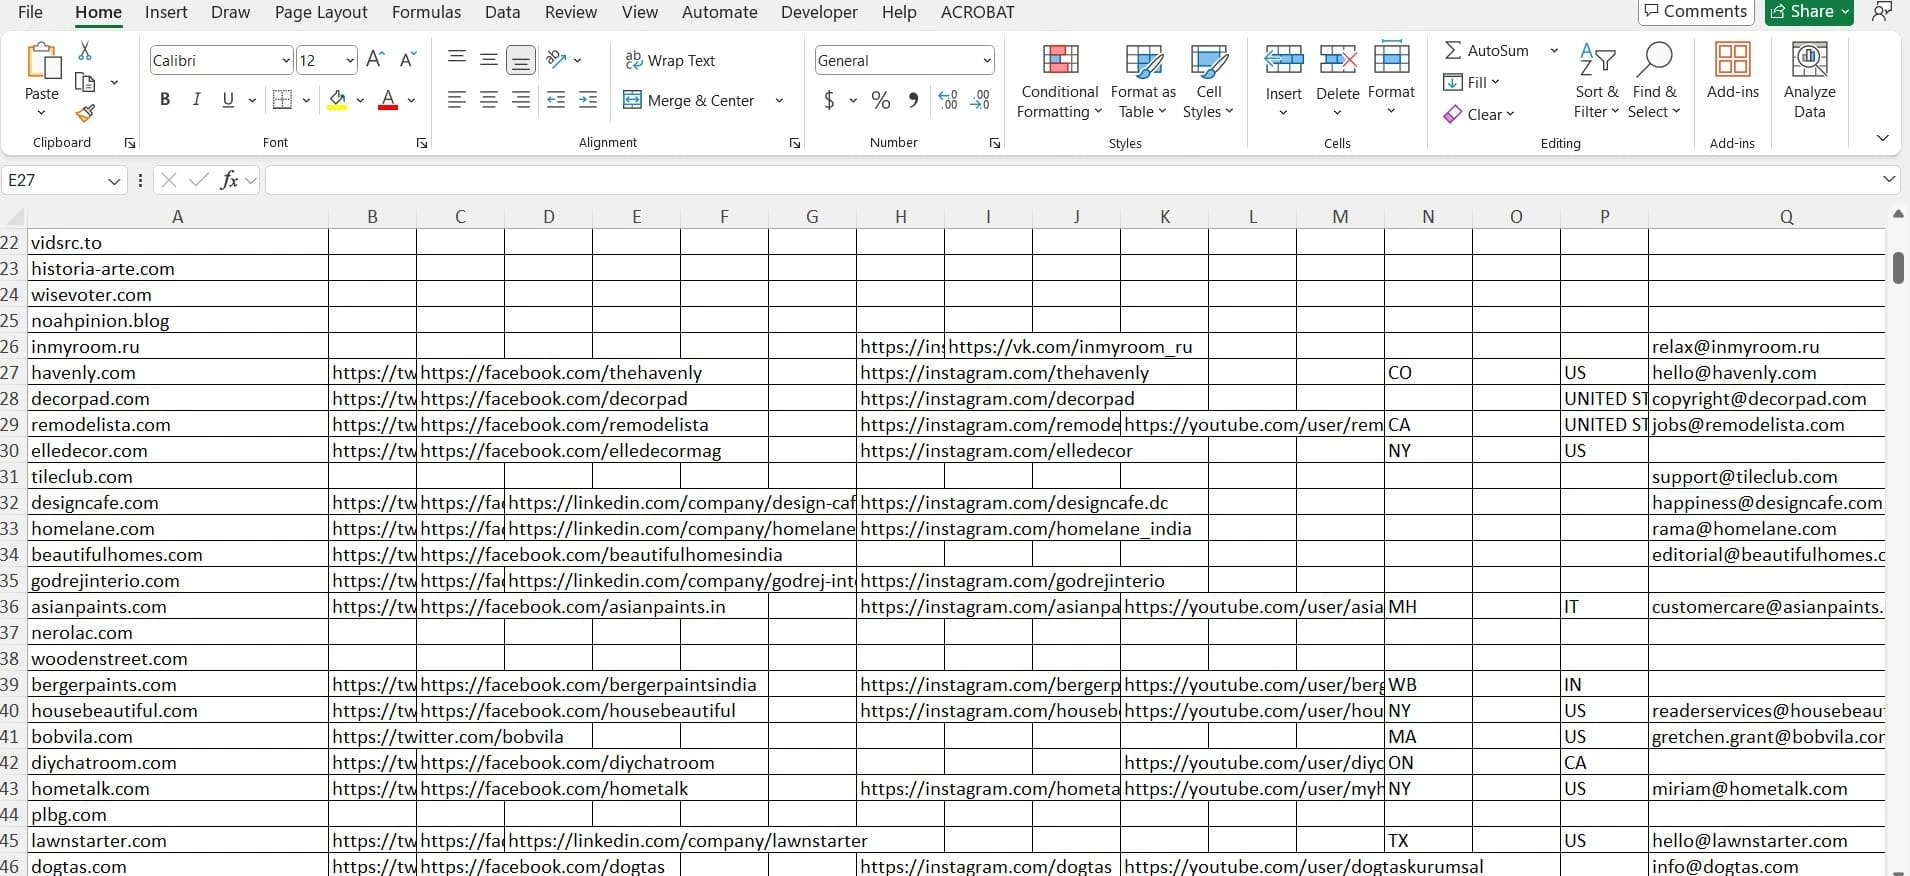Click the Cut scissors icon
The height and width of the screenshot is (876, 1910).
coord(85,51)
